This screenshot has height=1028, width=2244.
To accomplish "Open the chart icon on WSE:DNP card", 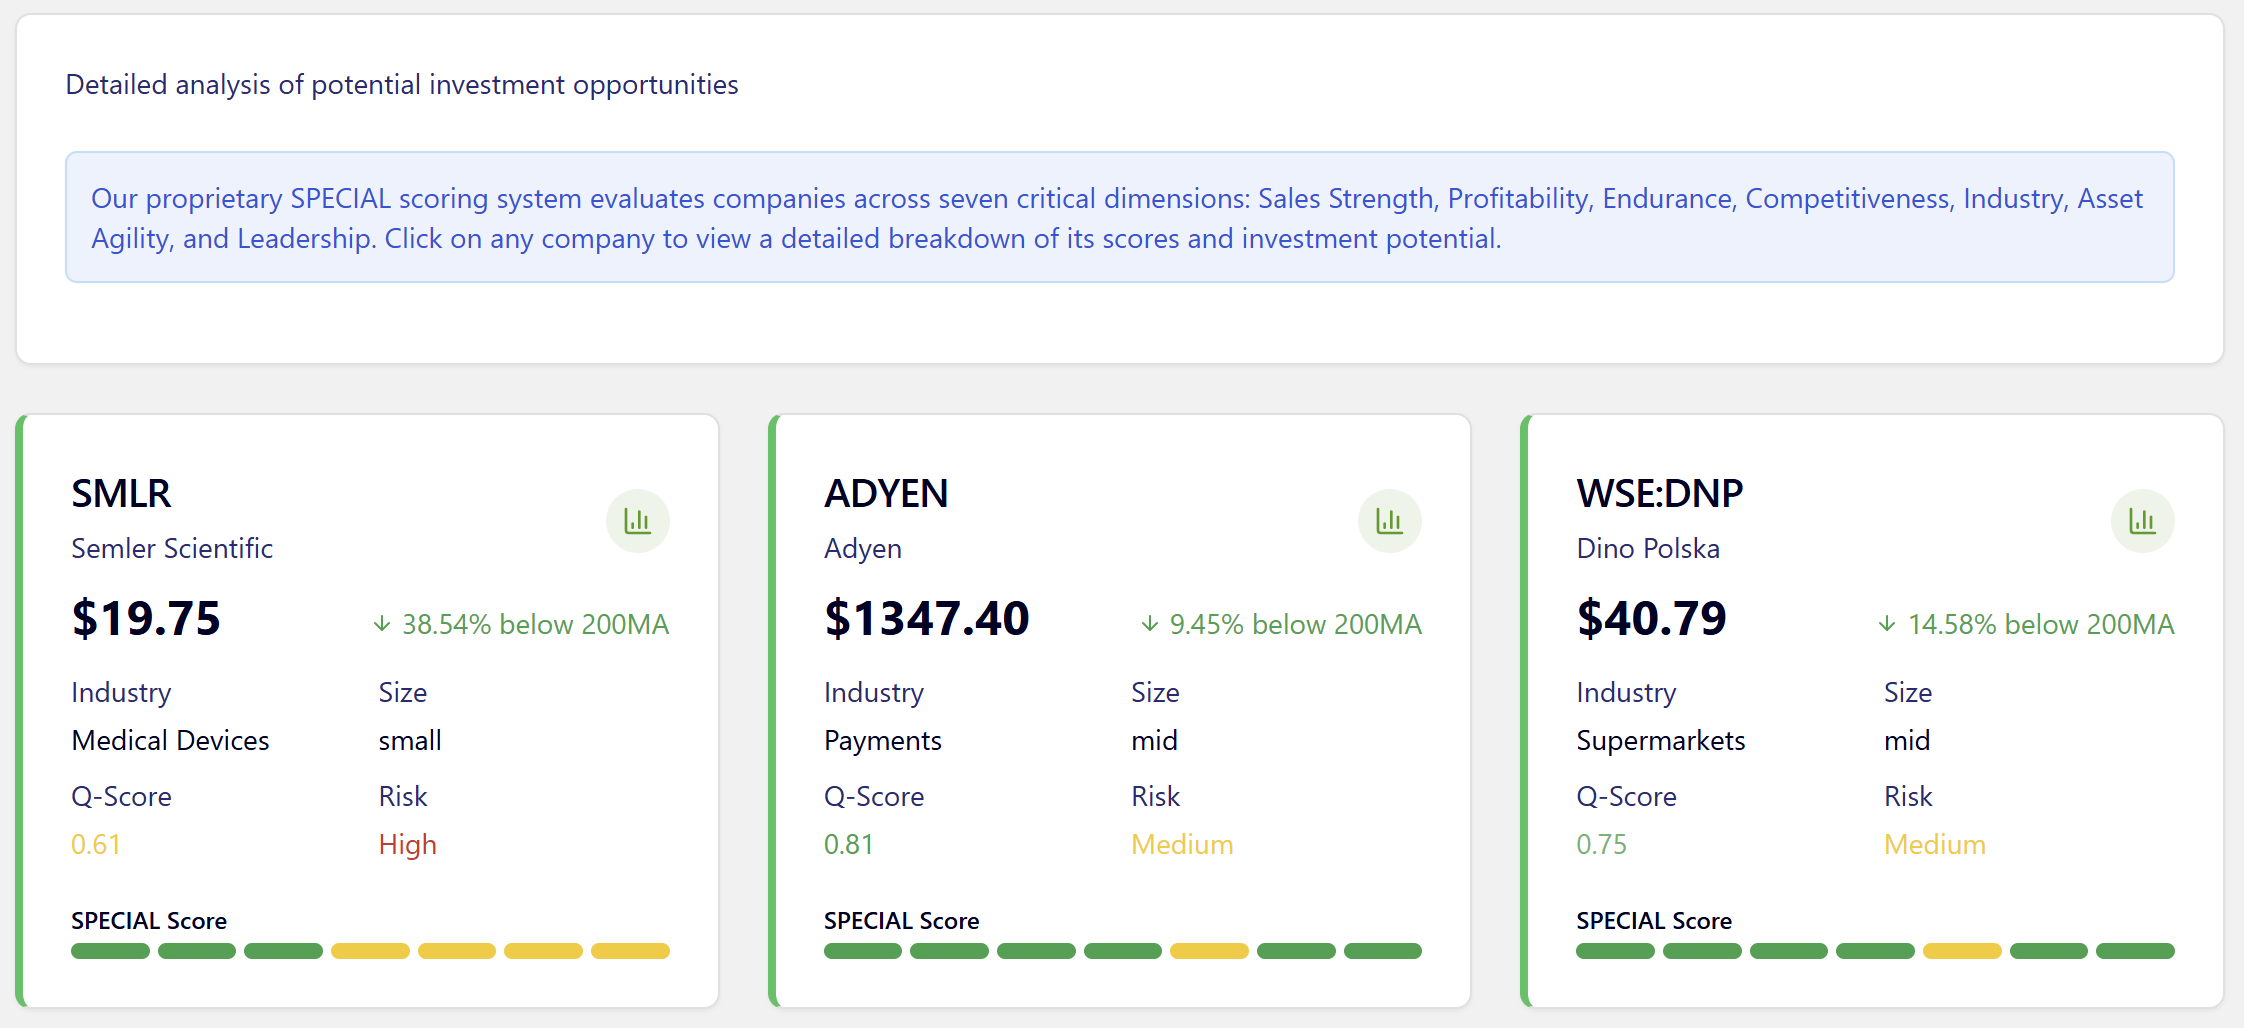I will (x=2143, y=521).
